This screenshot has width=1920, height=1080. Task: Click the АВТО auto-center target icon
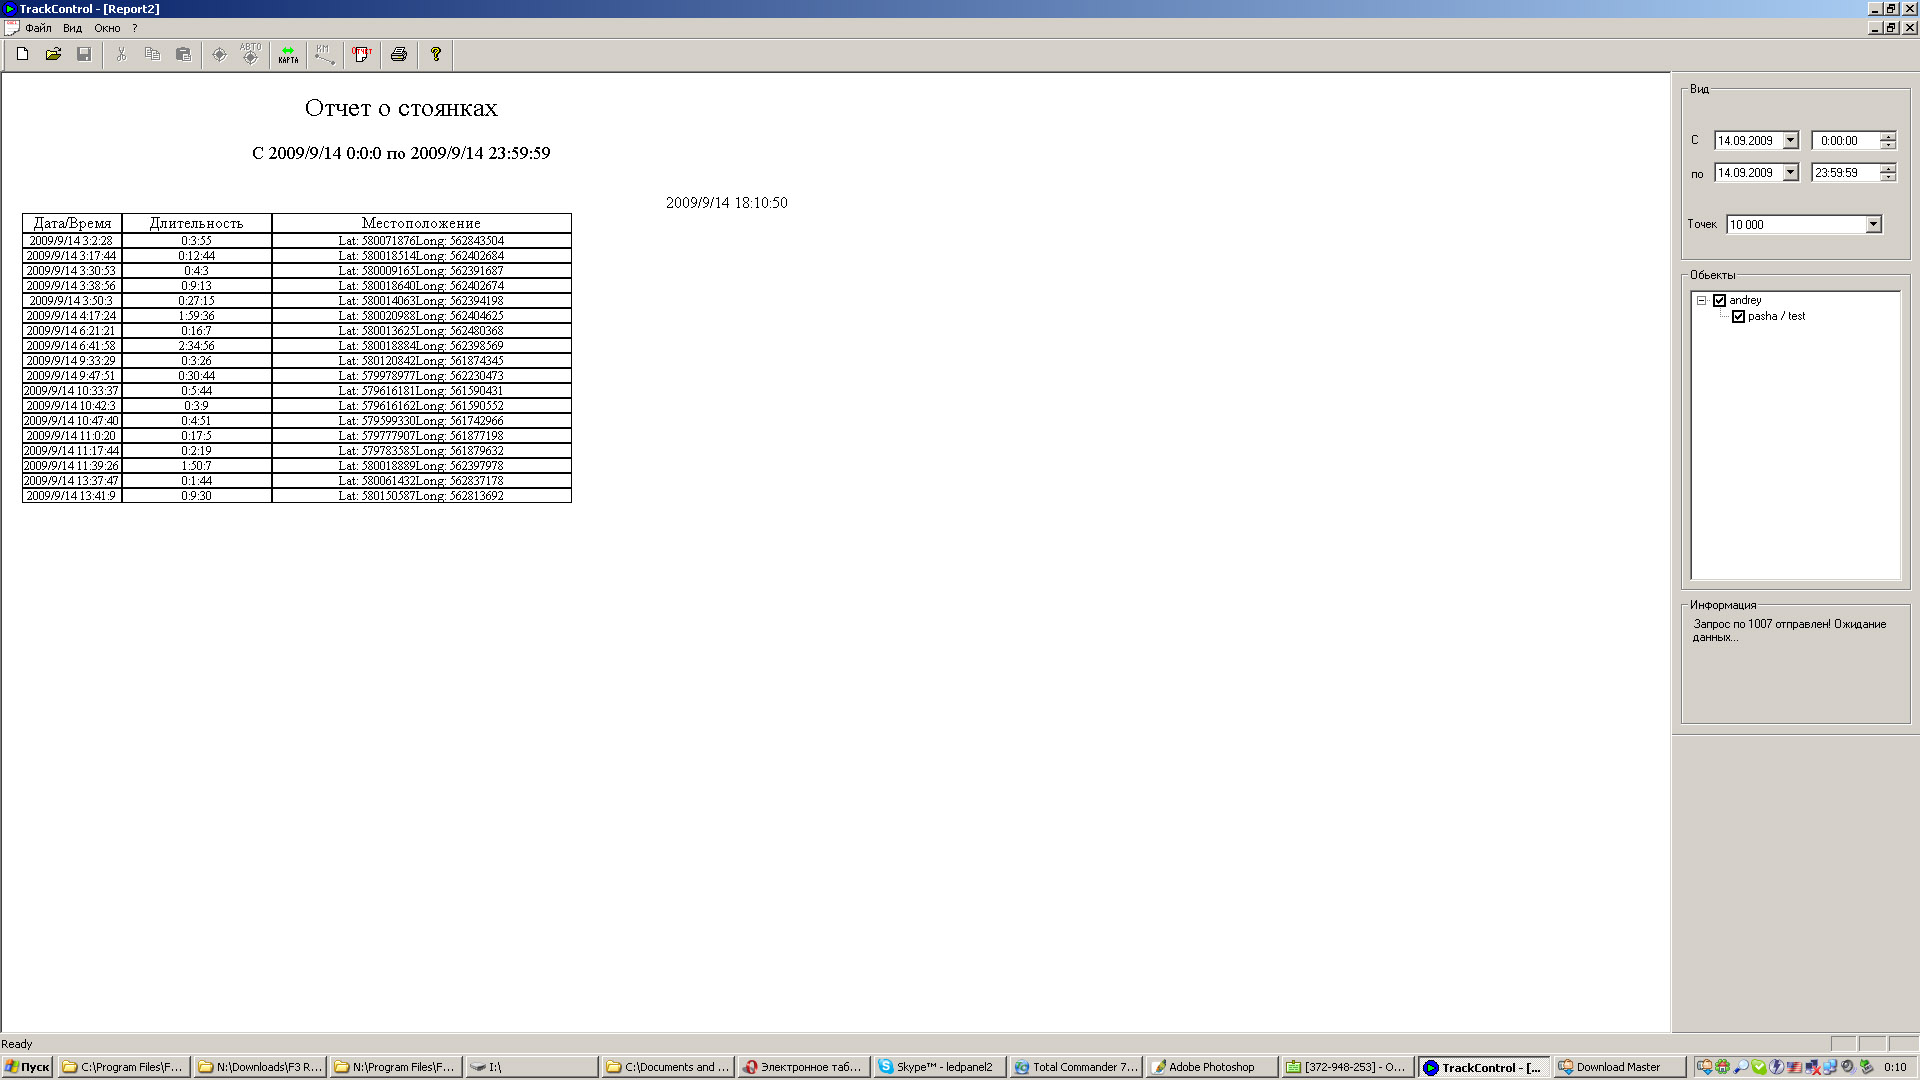pyautogui.click(x=250, y=54)
